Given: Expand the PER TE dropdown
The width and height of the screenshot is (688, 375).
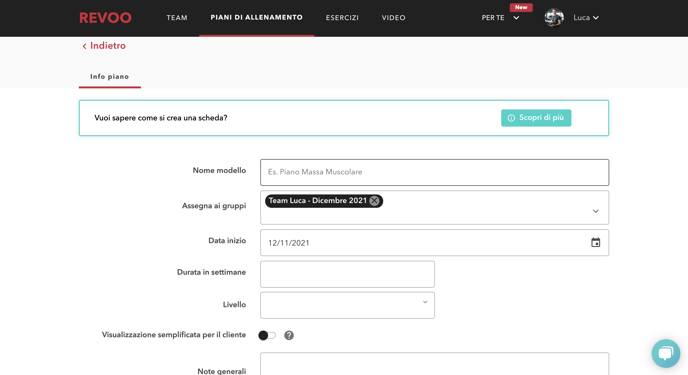Looking at the screenshot, I should pyautogui.click(x=500, y=18).
